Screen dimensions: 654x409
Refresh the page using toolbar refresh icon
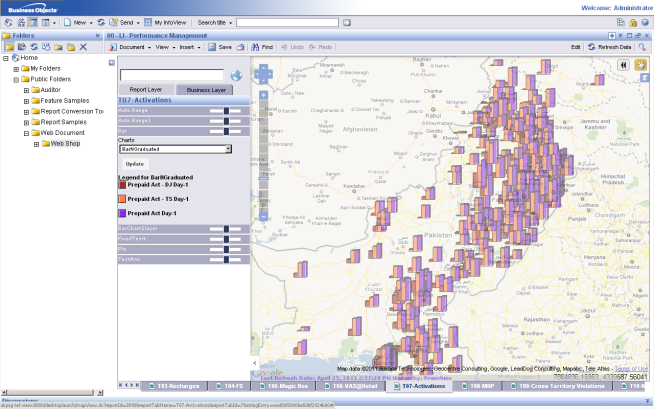click(101, 23)
